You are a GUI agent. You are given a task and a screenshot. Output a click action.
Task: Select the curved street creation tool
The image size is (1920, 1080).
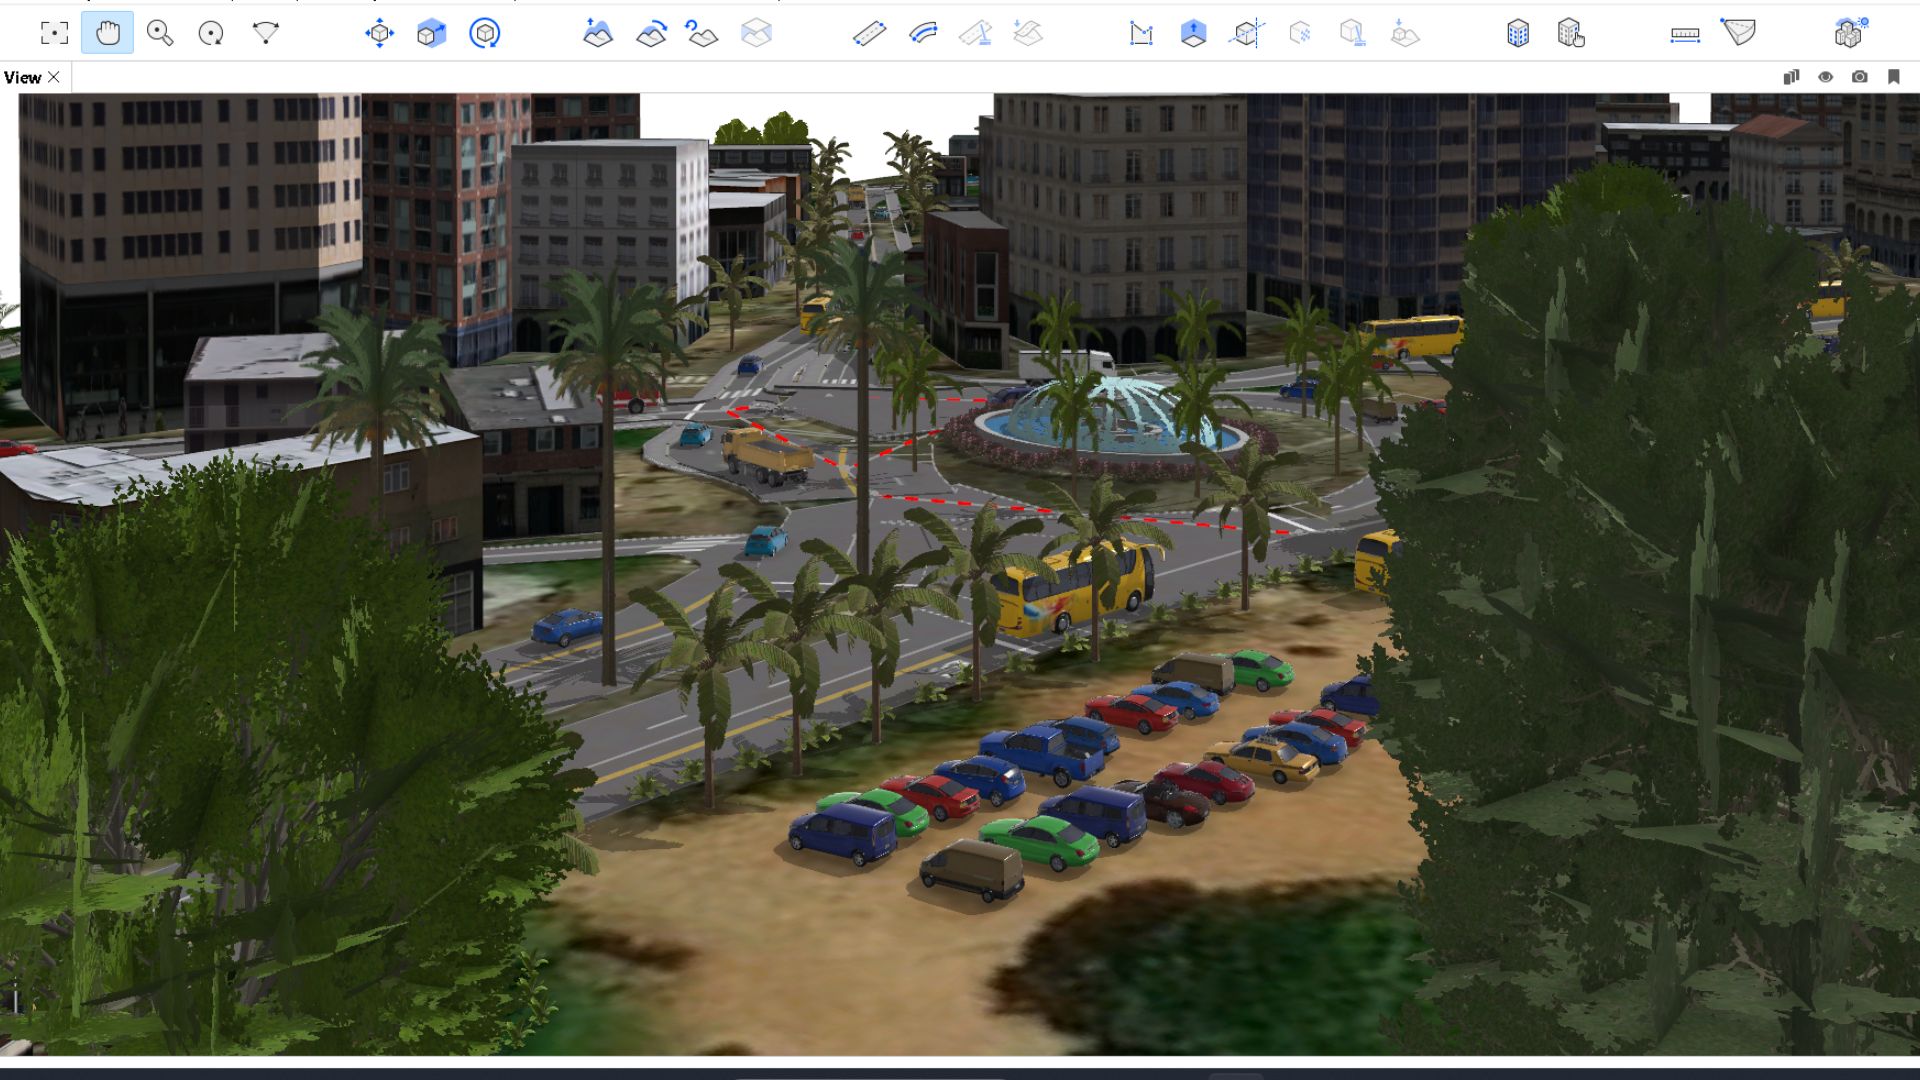[923, 33]
